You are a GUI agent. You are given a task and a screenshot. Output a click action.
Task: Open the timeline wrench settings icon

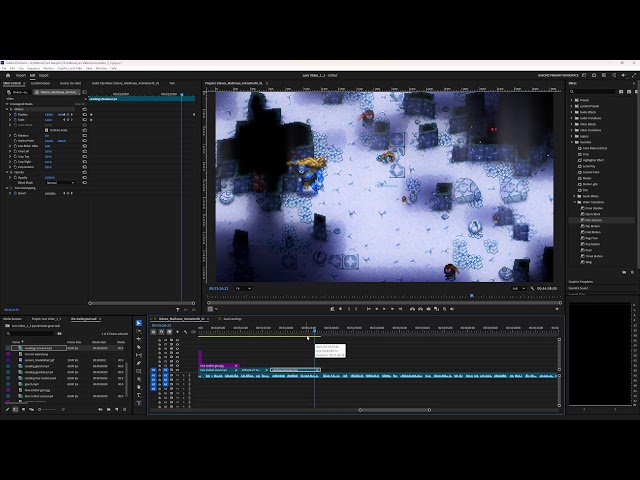[x=185, y=332]
